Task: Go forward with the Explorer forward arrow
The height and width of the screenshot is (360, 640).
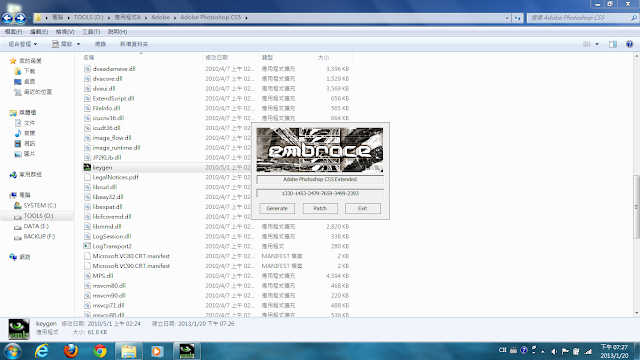Action: pos(20,18)
